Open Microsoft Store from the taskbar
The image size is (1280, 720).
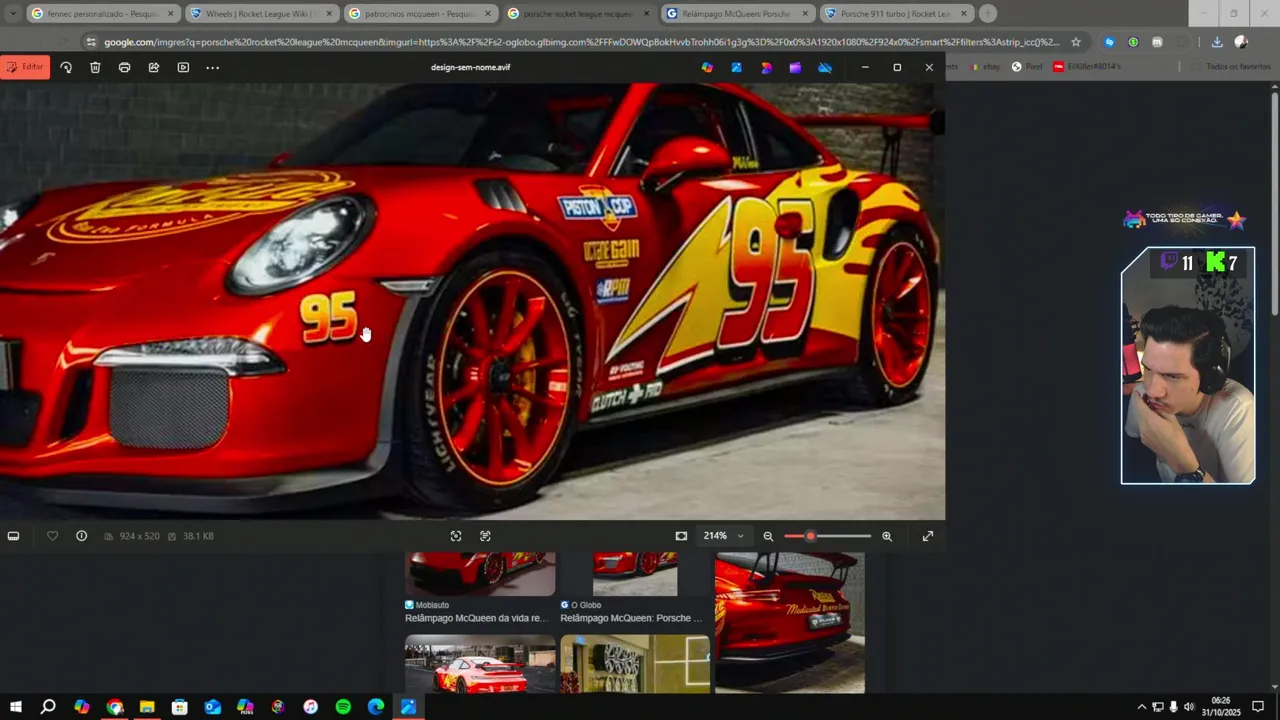tap(180, 707)
